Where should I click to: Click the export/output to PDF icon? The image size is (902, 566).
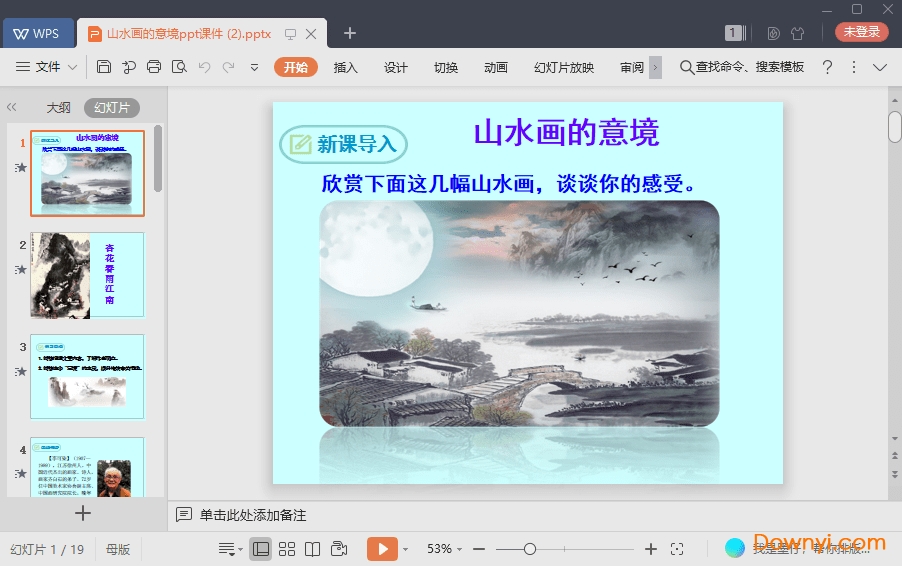point(129,67)
